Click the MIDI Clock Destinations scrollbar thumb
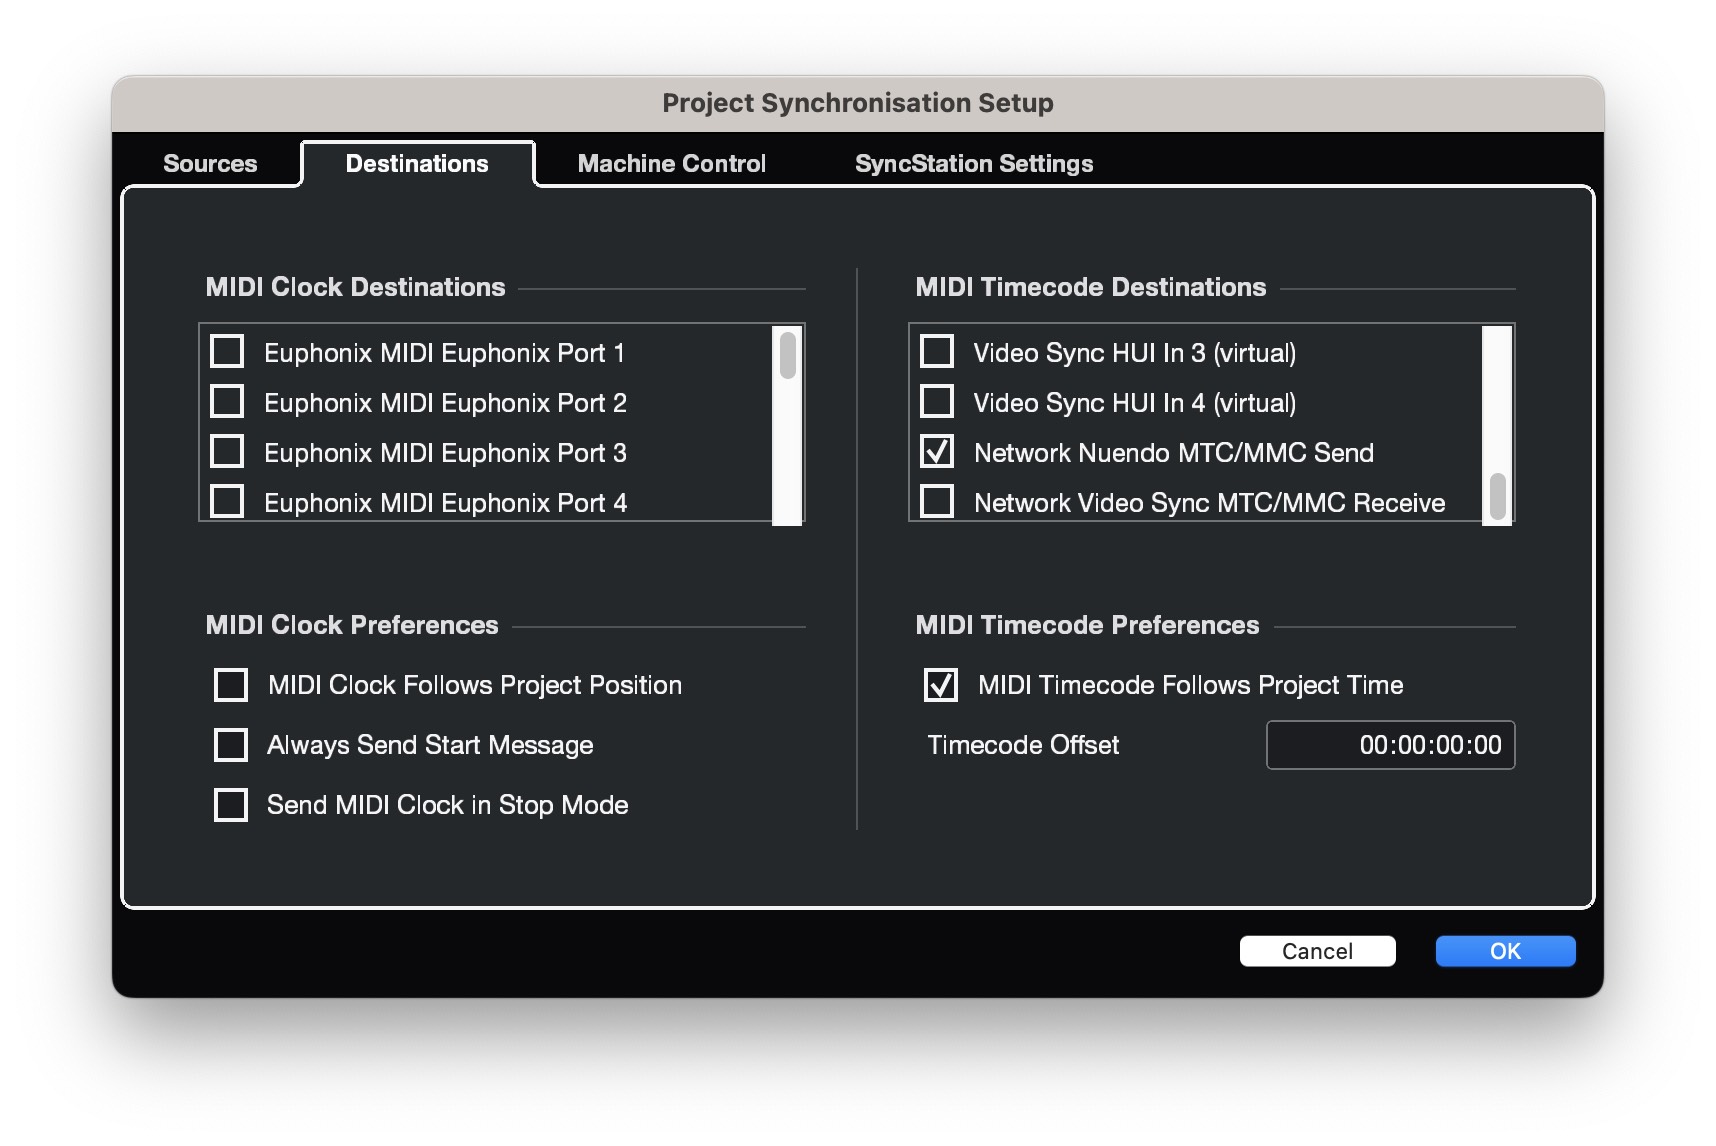Viewport: 1716px width, 1146px height. [788, 355]
